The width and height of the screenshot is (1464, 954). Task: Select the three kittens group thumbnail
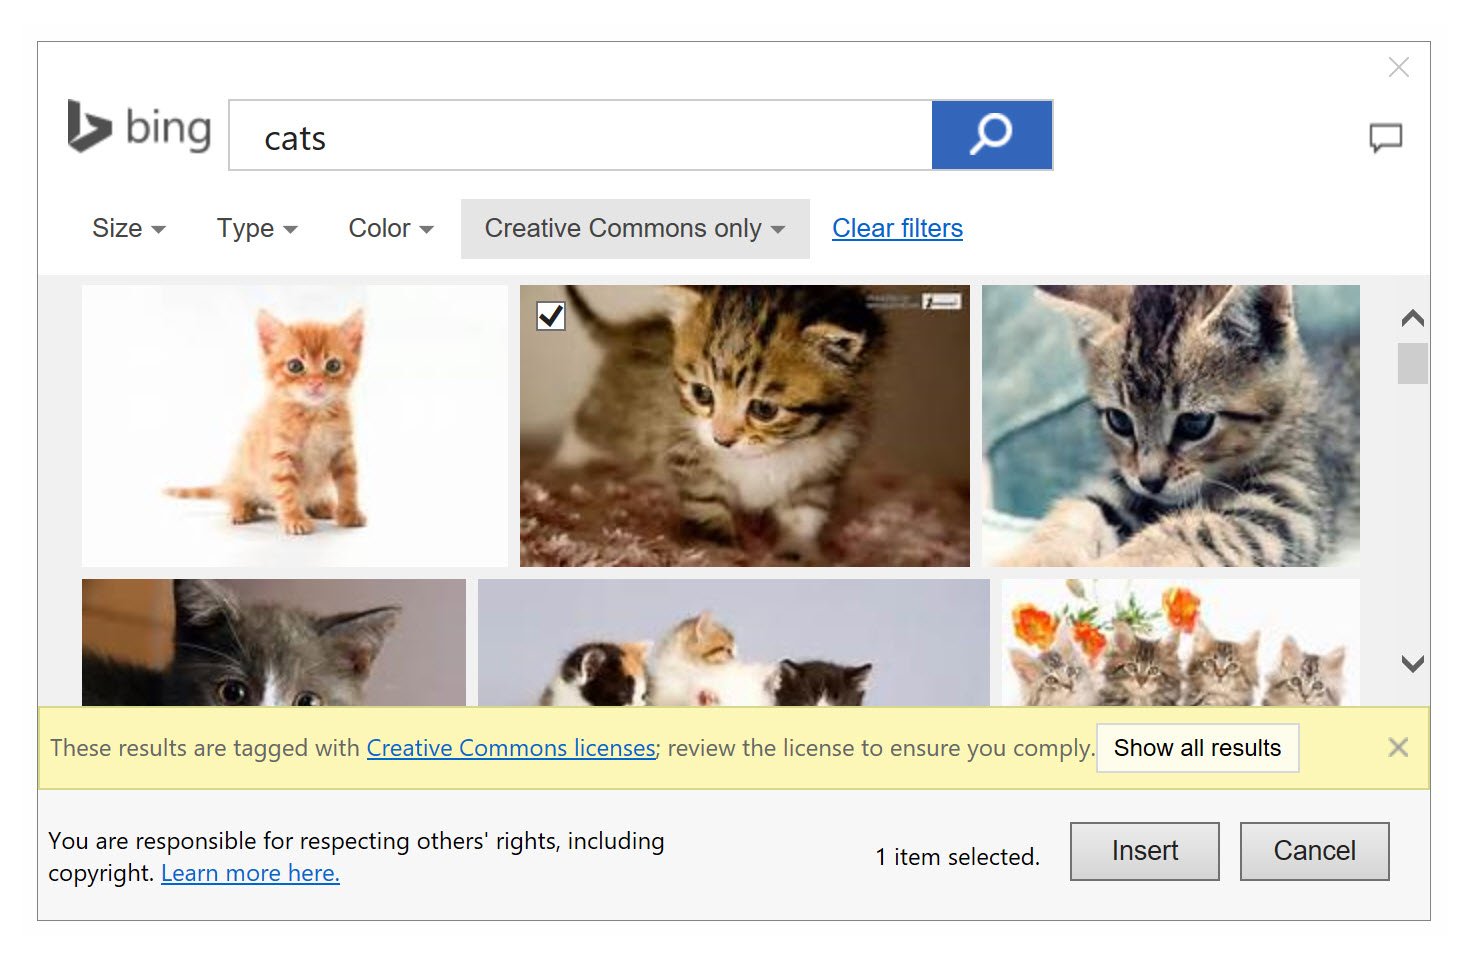click(x=734, y=643)
